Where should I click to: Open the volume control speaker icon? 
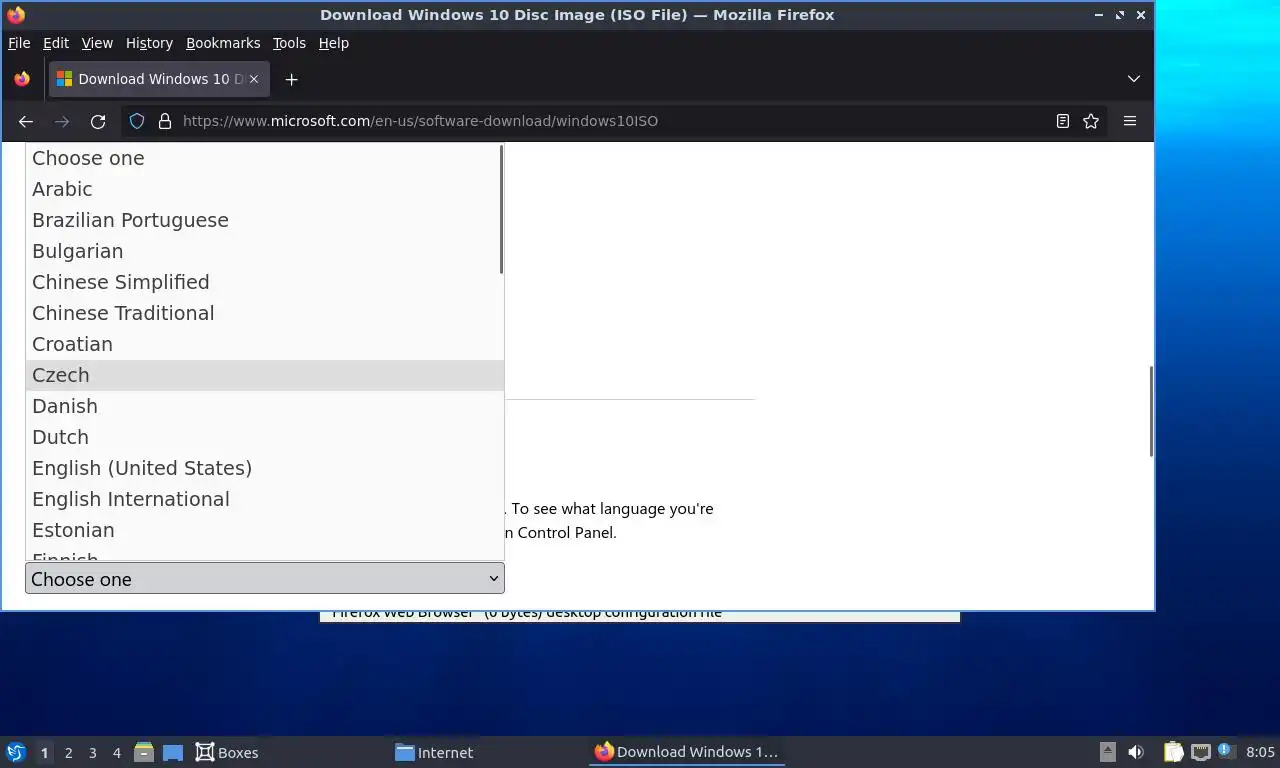point(1136,752)
